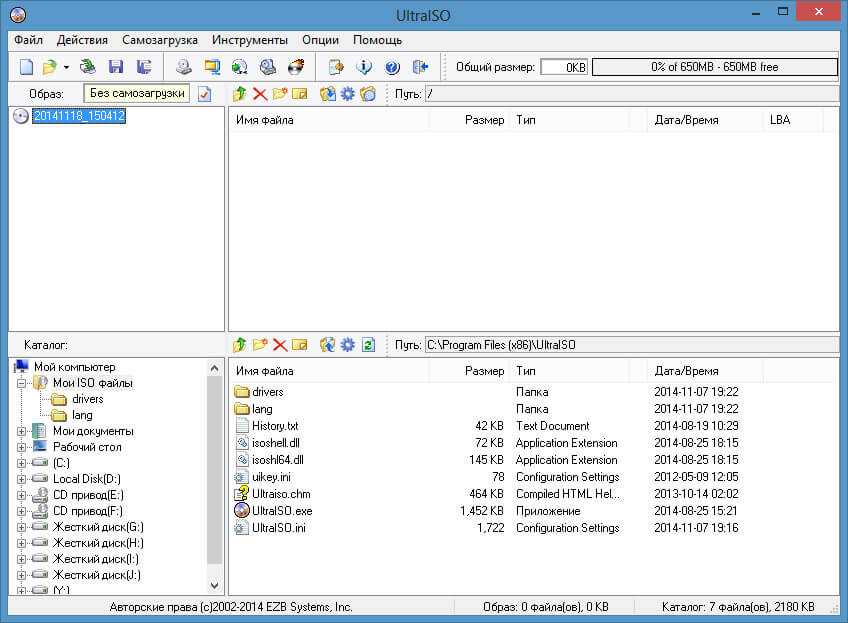Click the blue question mark Help icon
Viewport: 848px width, 623px height.
(392, 67)
